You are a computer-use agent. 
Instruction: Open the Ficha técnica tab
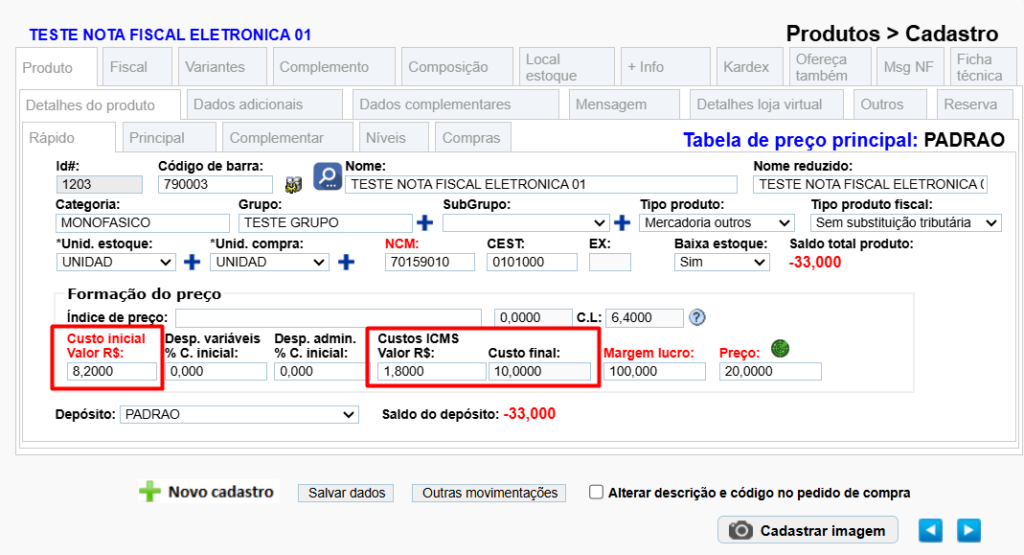click(x=983, y=67)
